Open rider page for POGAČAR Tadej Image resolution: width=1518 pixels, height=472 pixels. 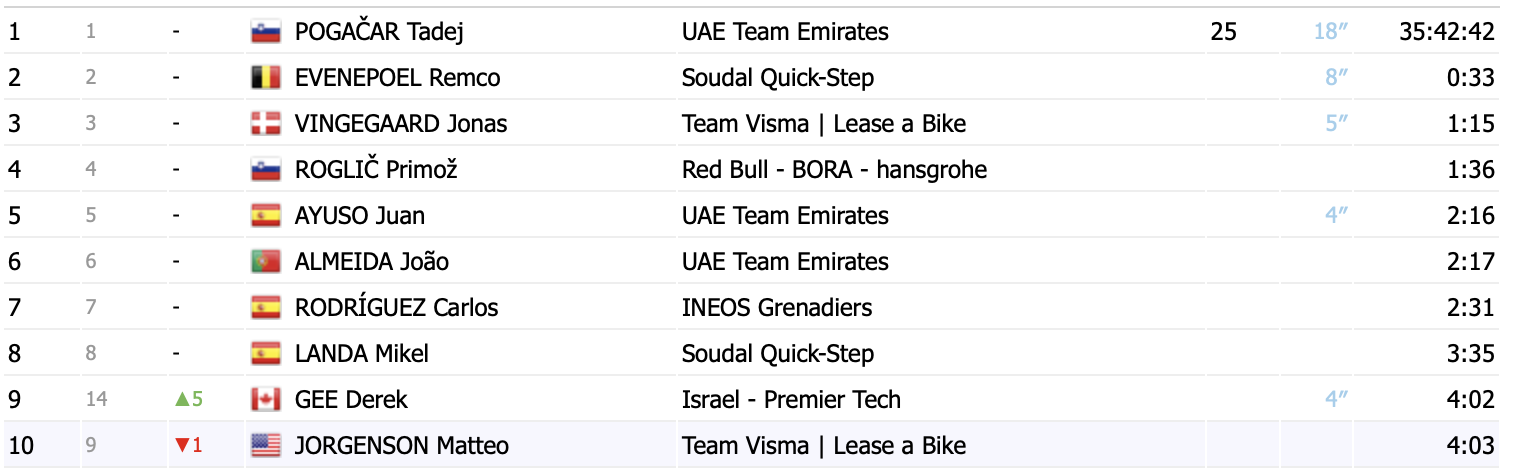pyautogui.click(x=379, y=32)
